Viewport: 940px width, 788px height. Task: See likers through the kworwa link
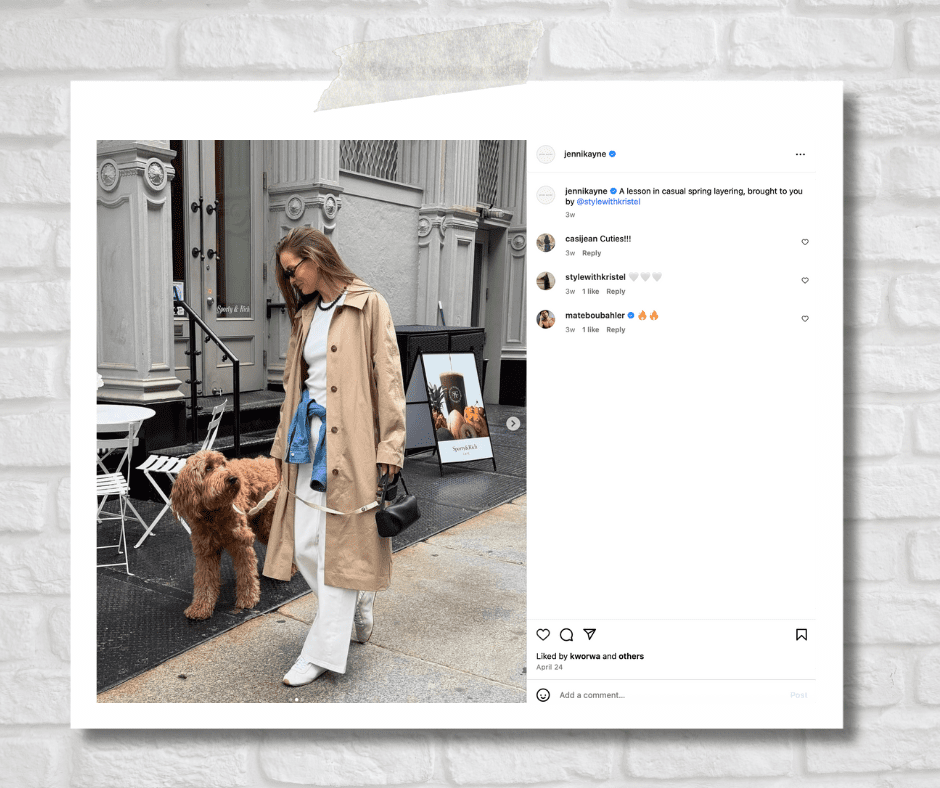pyautogui.click(x=582, y=655)
